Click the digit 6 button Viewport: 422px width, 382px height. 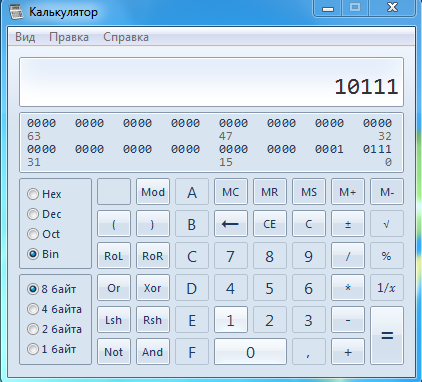(x=309, y=288)
